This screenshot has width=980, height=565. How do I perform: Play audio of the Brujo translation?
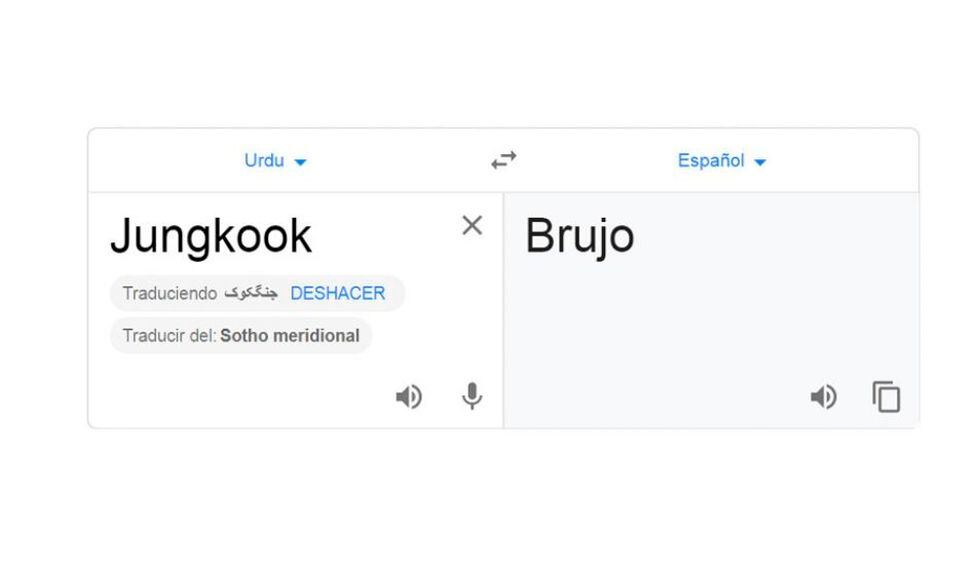click(823, 397)
